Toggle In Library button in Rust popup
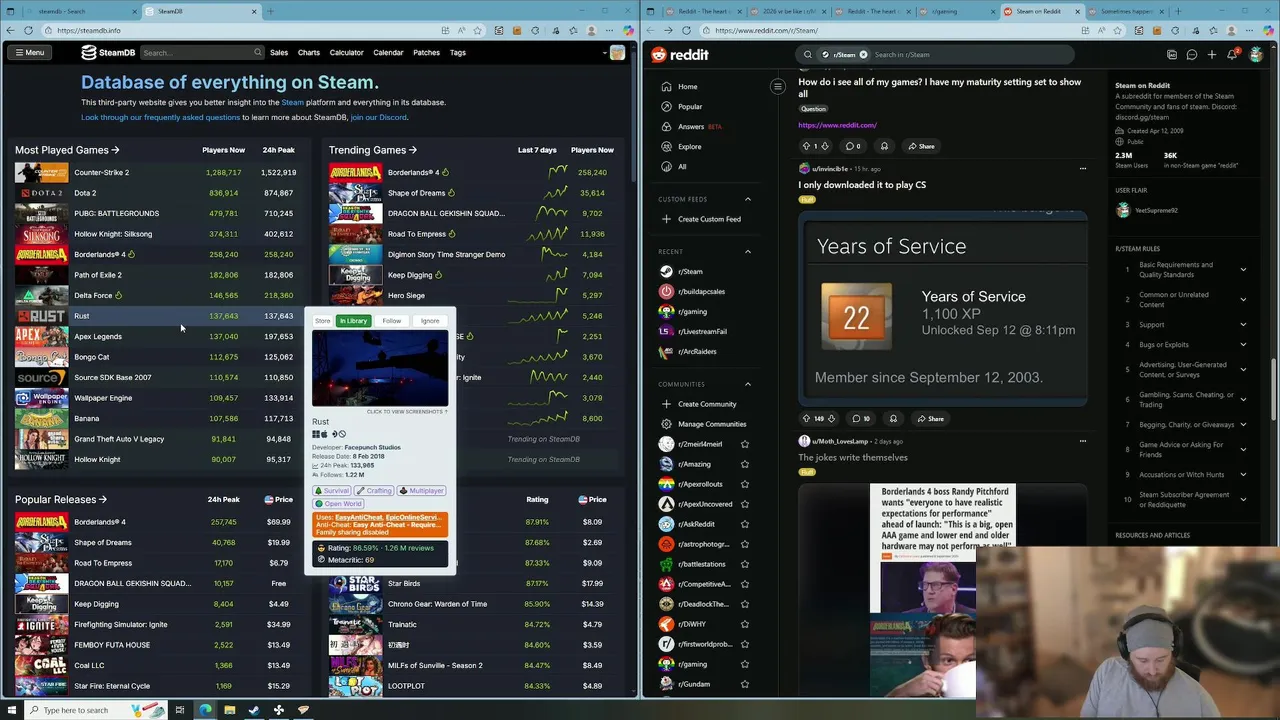The image size is (1280, 720). pyautogui.click(x=353, y=321)
